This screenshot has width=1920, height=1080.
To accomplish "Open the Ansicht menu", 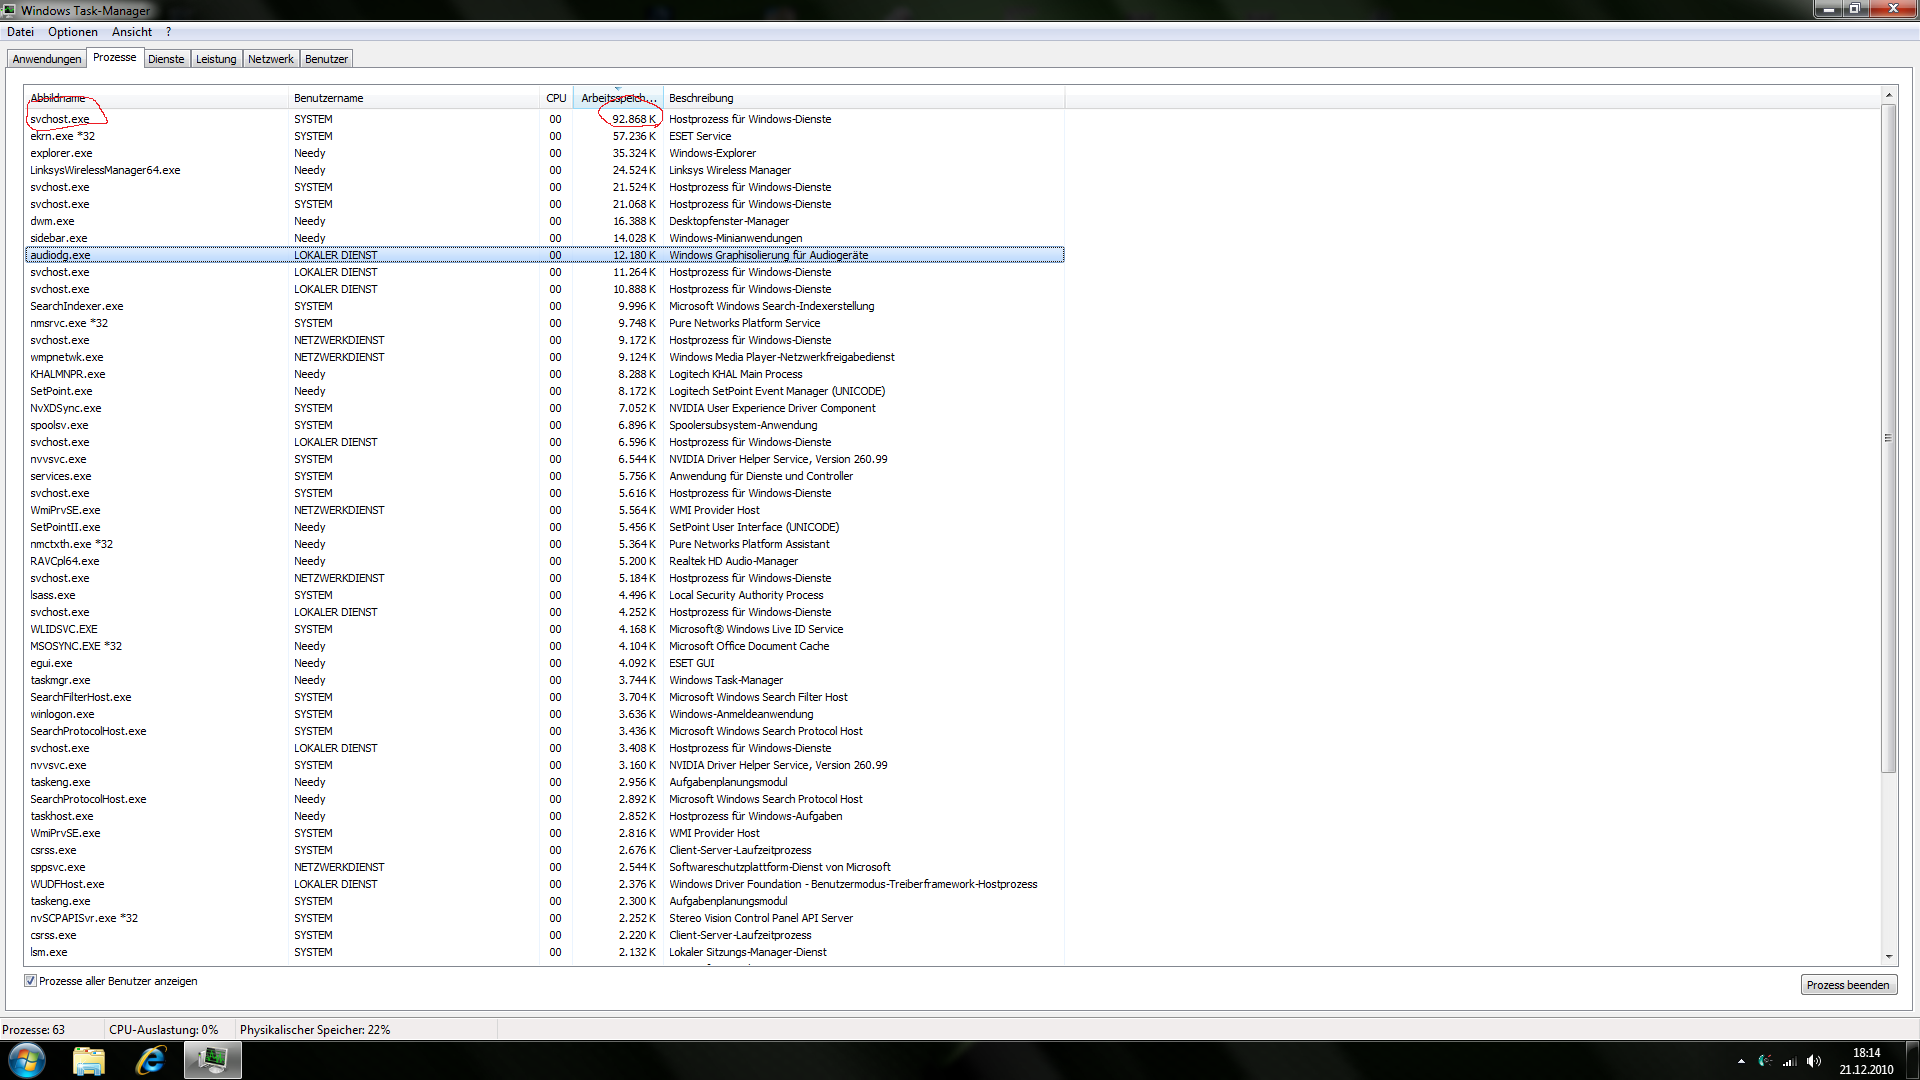I will coord(131,32).
